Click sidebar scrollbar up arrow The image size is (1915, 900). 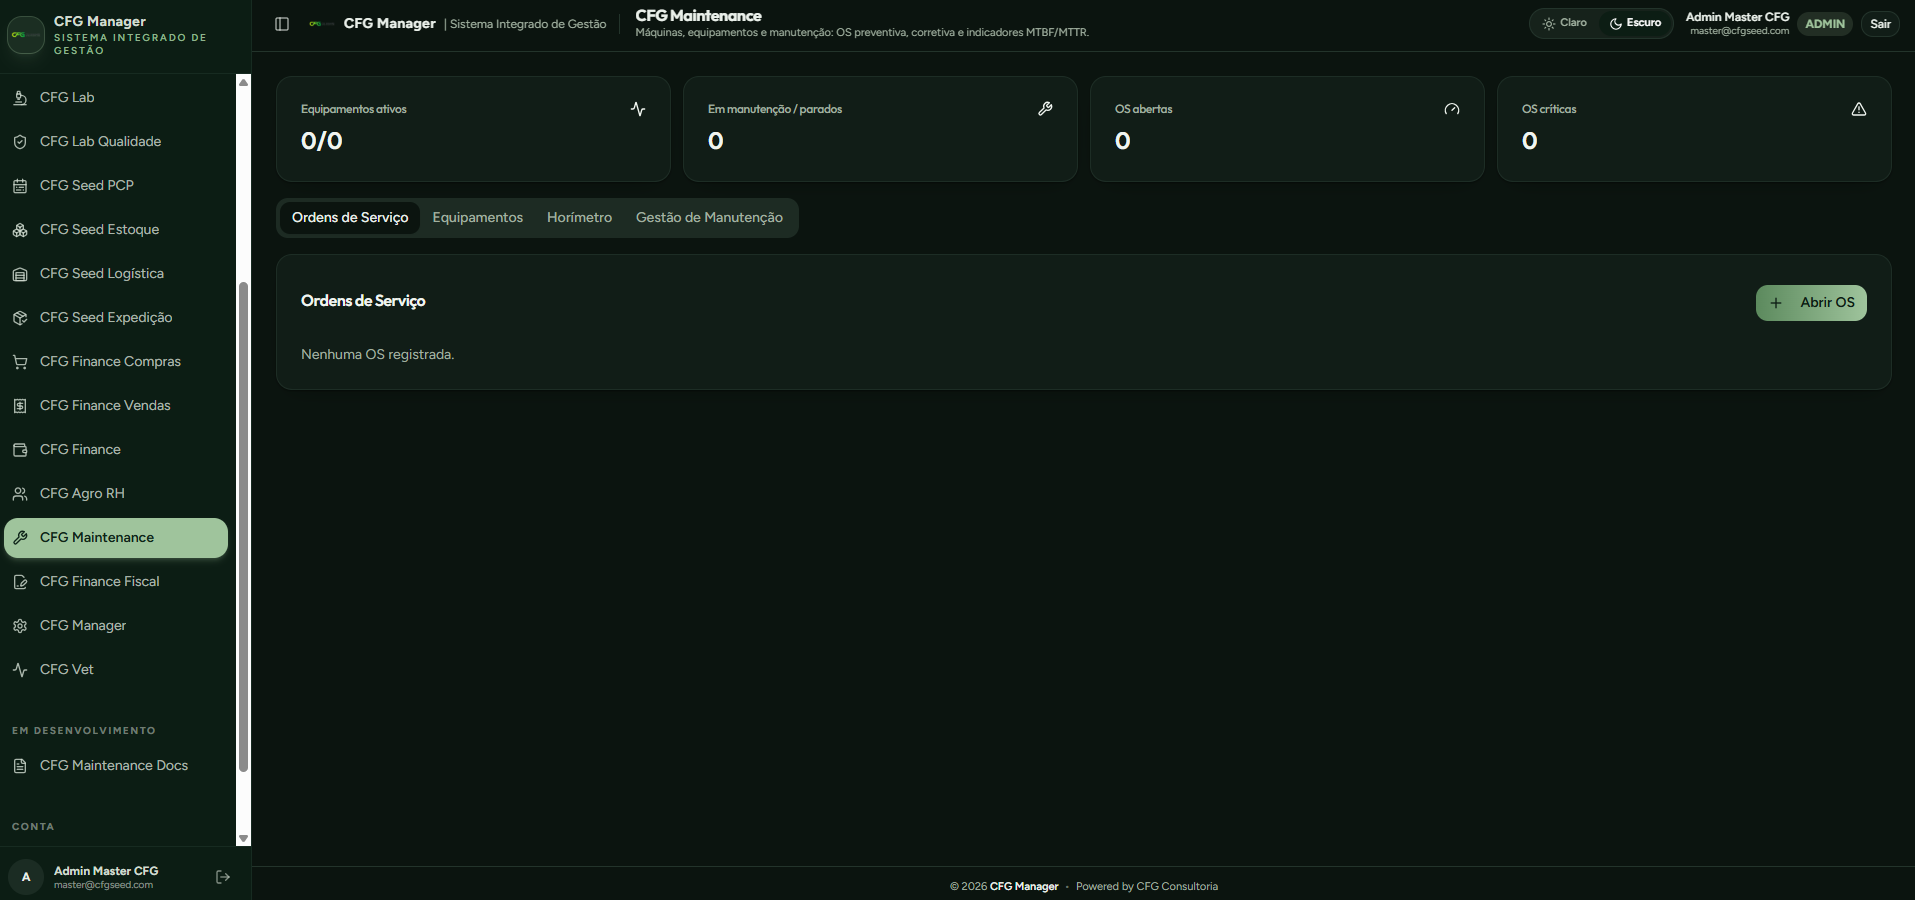pos(243,82)
